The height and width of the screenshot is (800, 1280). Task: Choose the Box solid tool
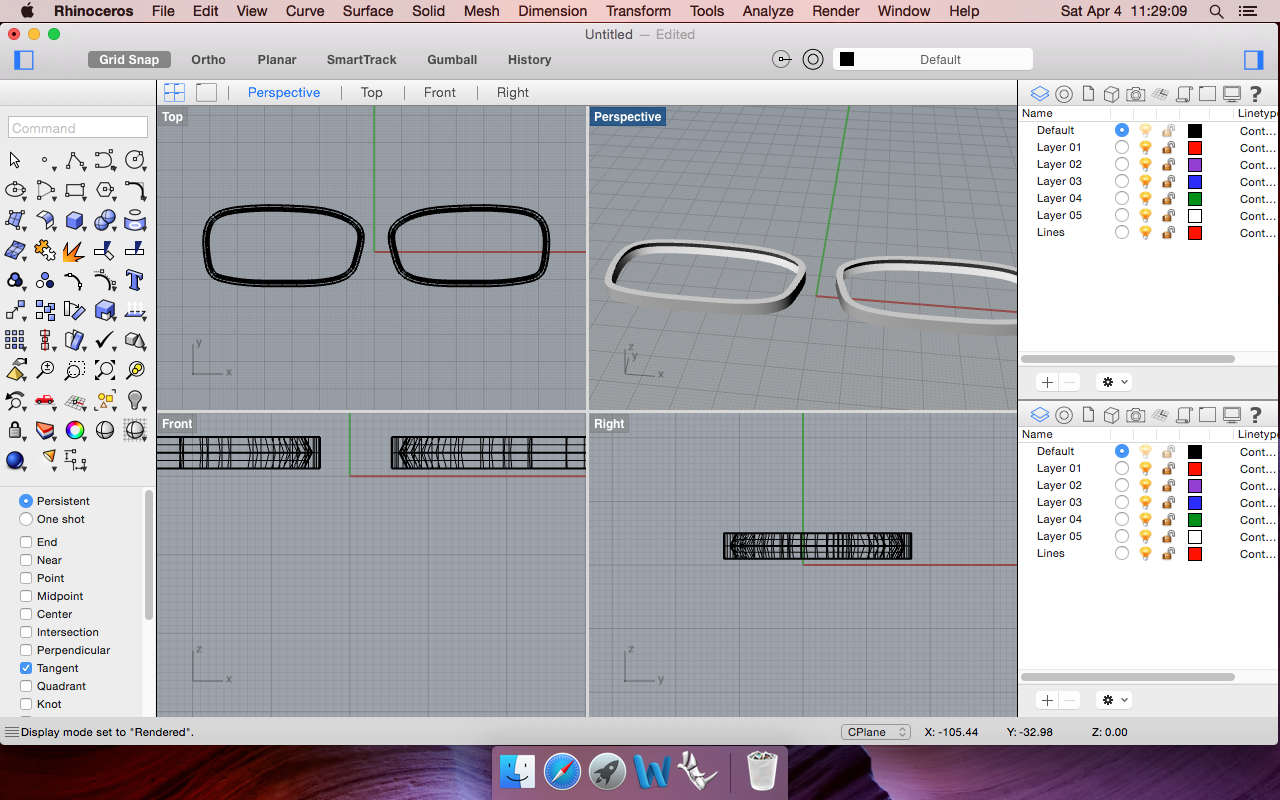[x=74, y=220]
